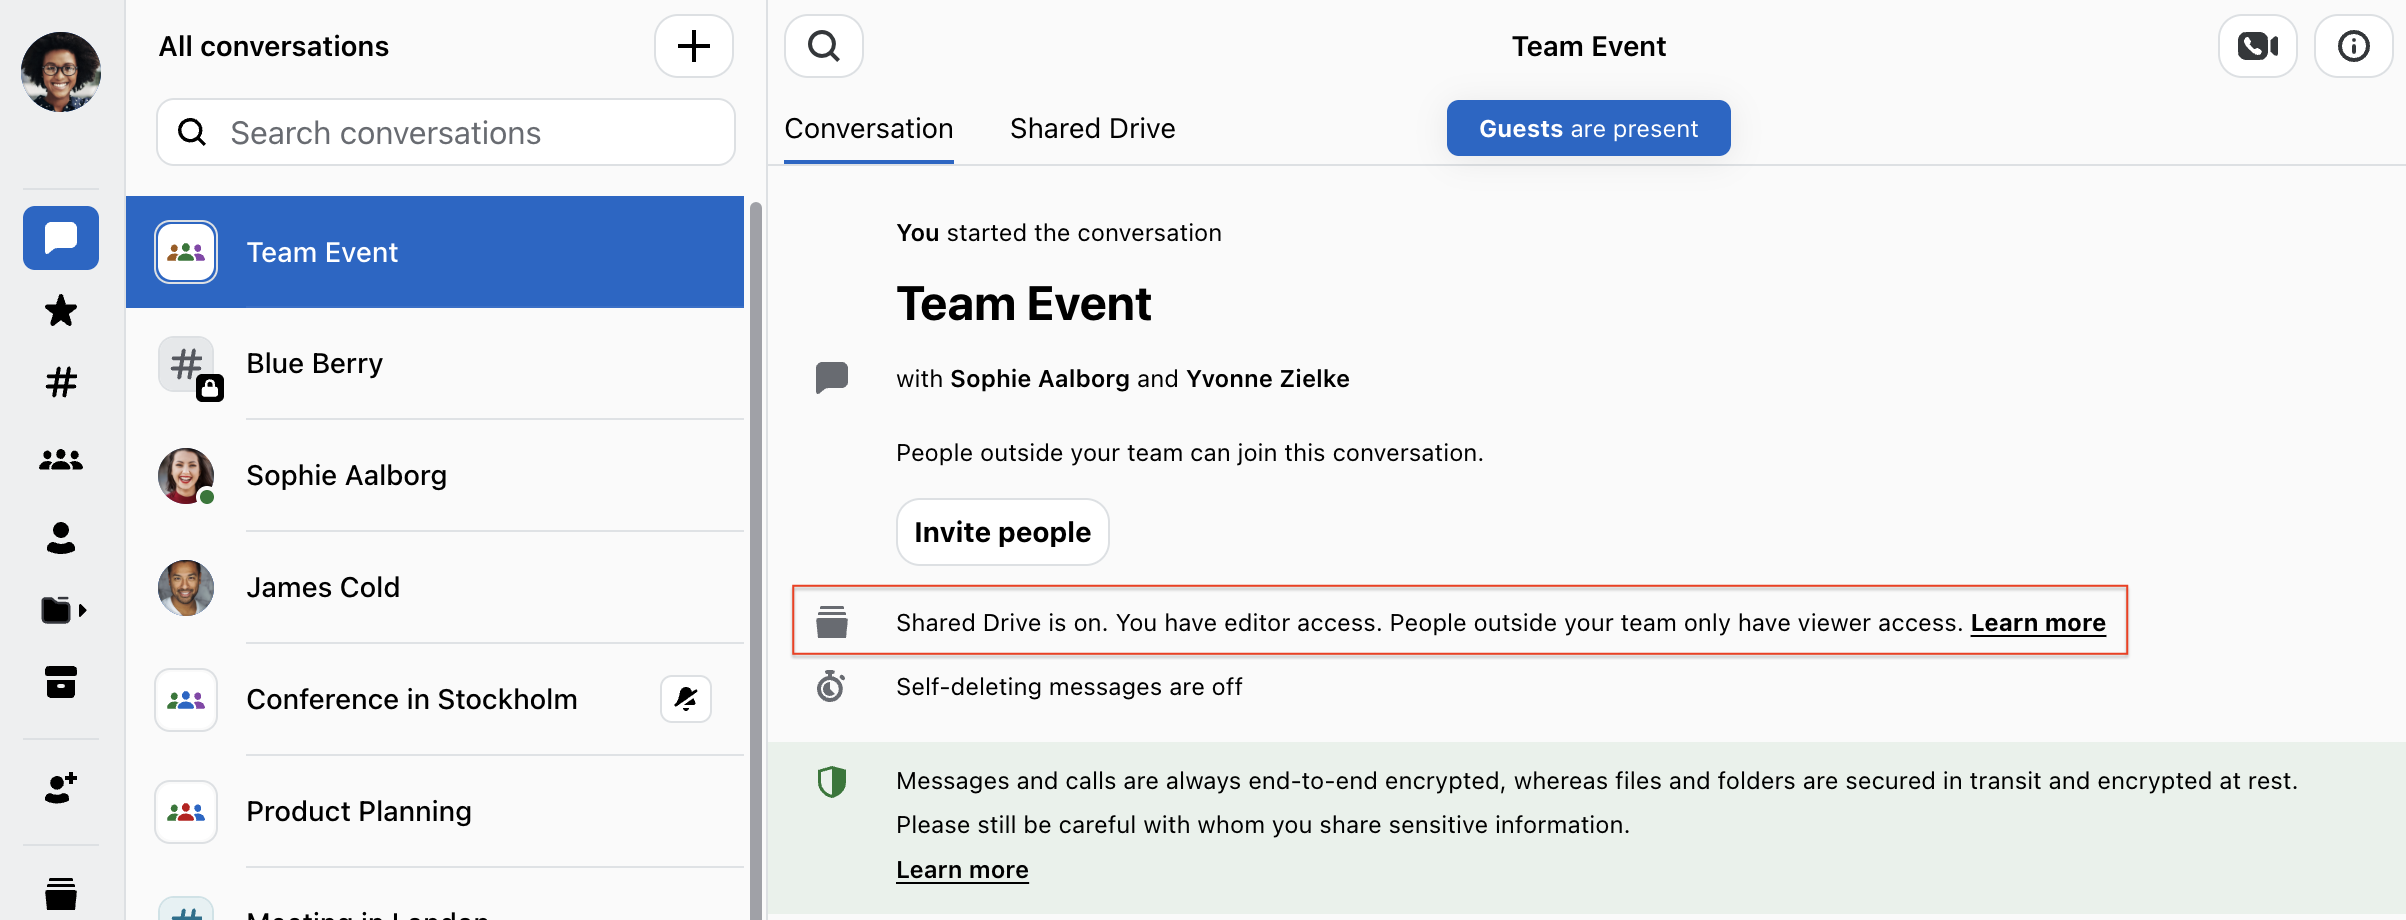Click the add-contact person-plus sidebar icon

pyautogui.click(x=61, y=788)
